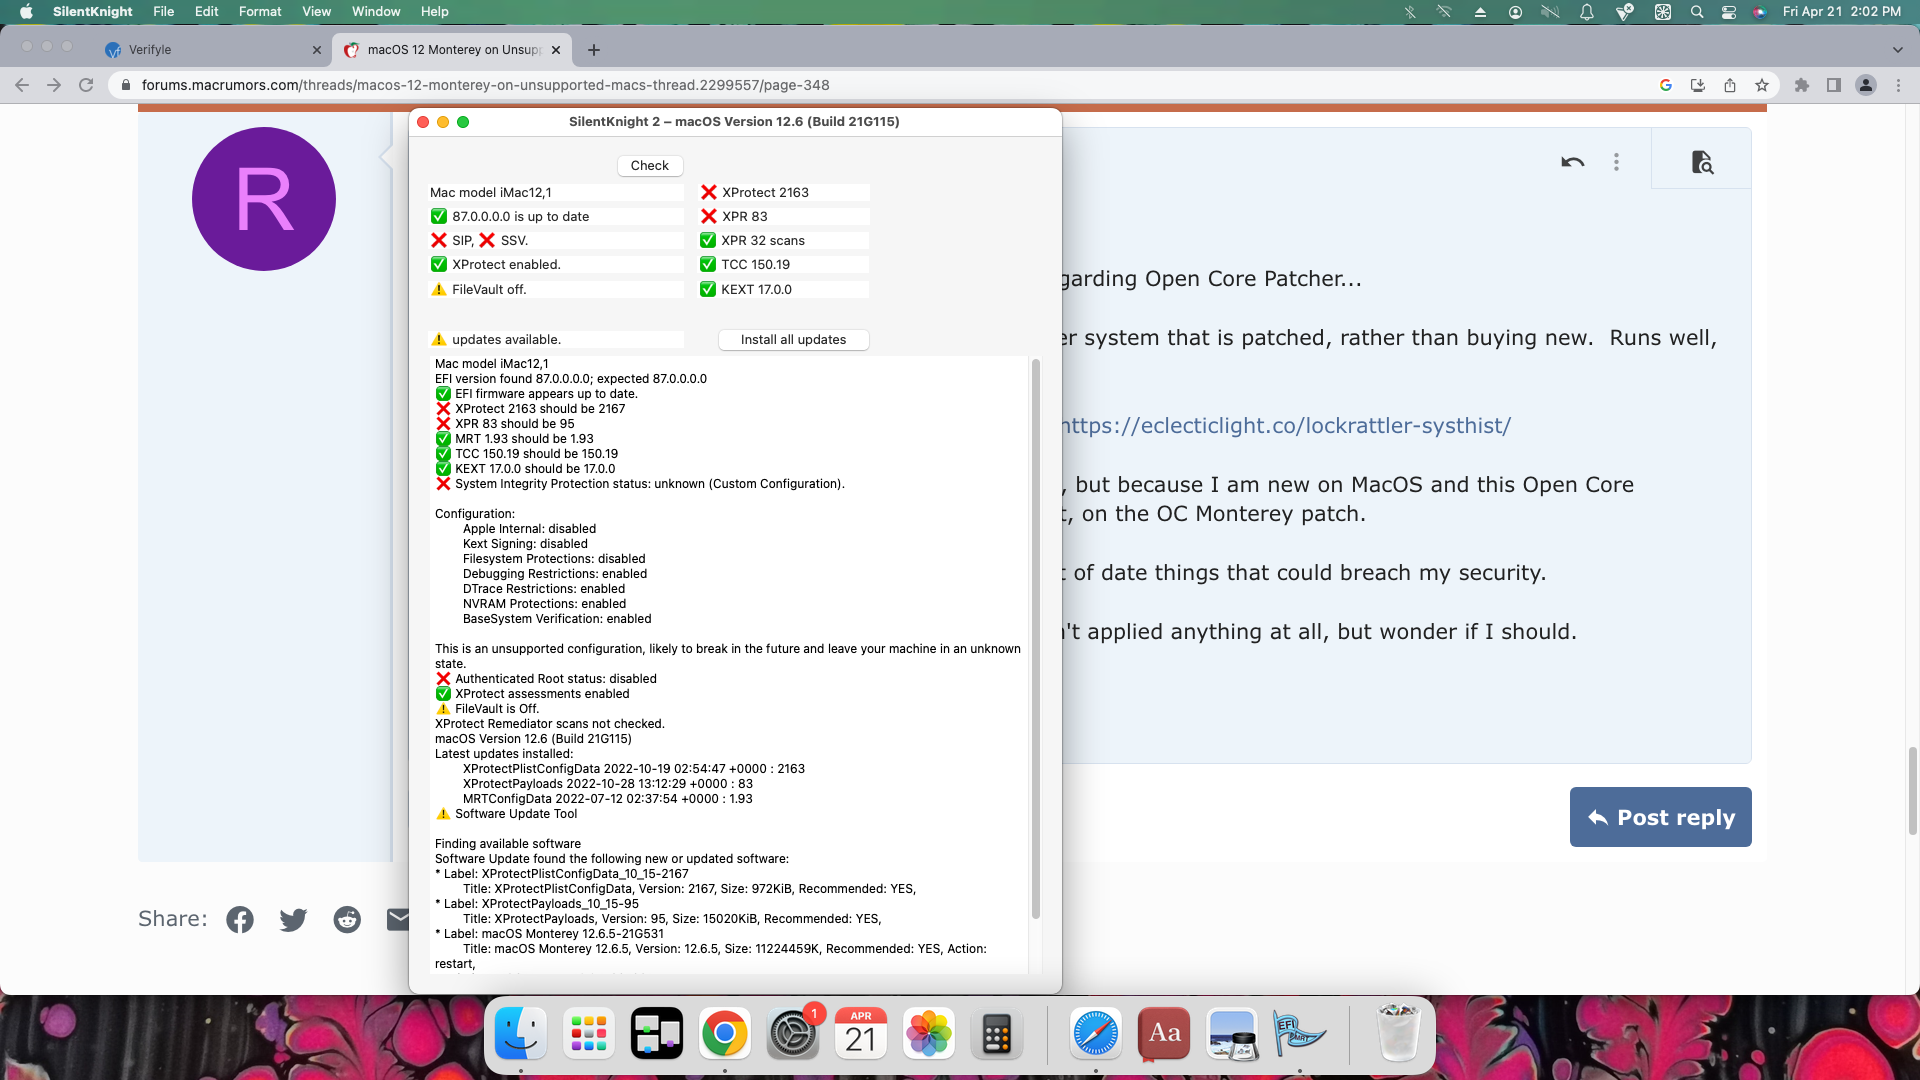
Task: Open a new browser tab with the plus button
Action: 594,50
